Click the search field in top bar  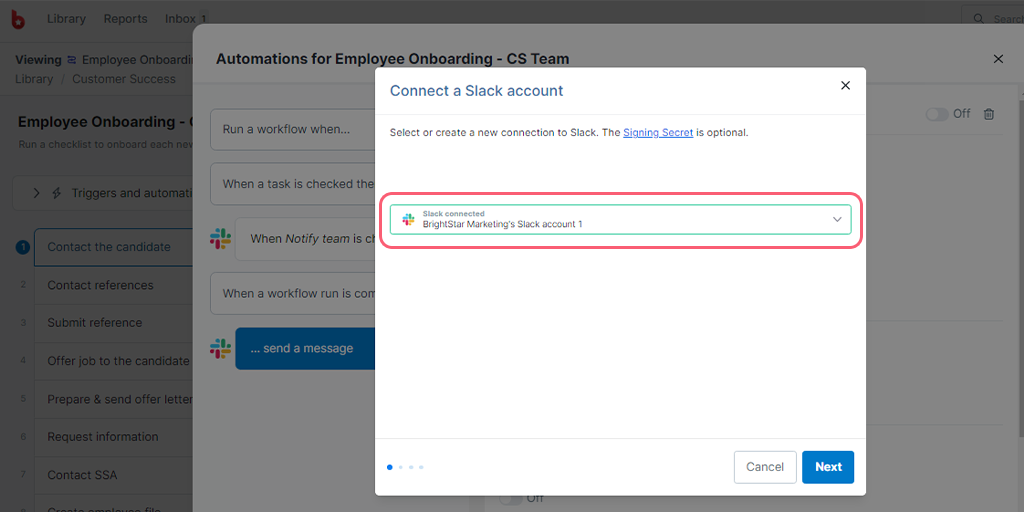coord(995,19)
